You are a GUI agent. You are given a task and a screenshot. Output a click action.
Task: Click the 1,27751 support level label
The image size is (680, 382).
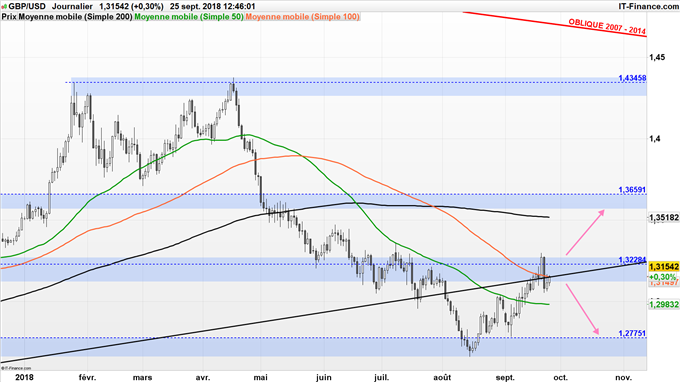click(632, 333)
